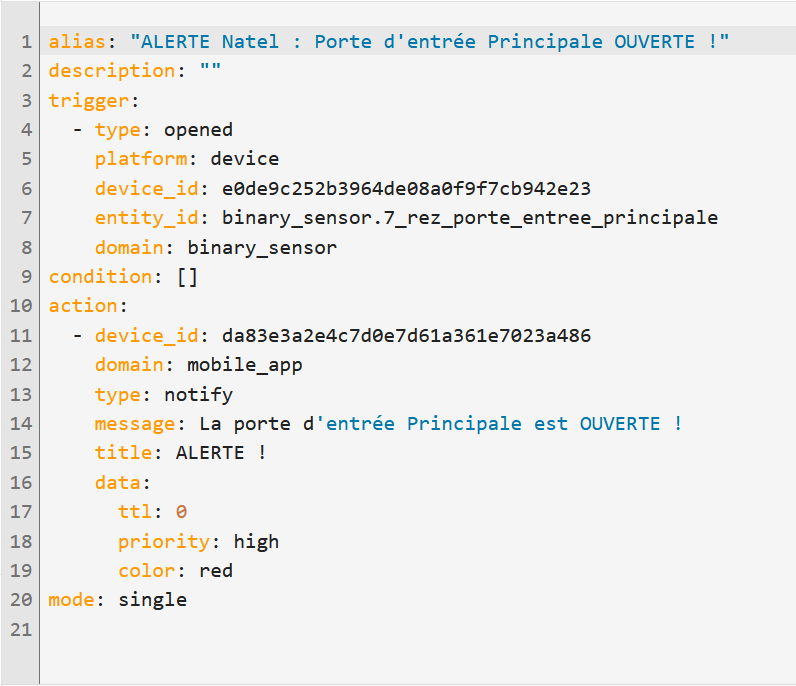Click the notify type value
The width and height of the screenshot is (796, 686).
pos(198,395)
